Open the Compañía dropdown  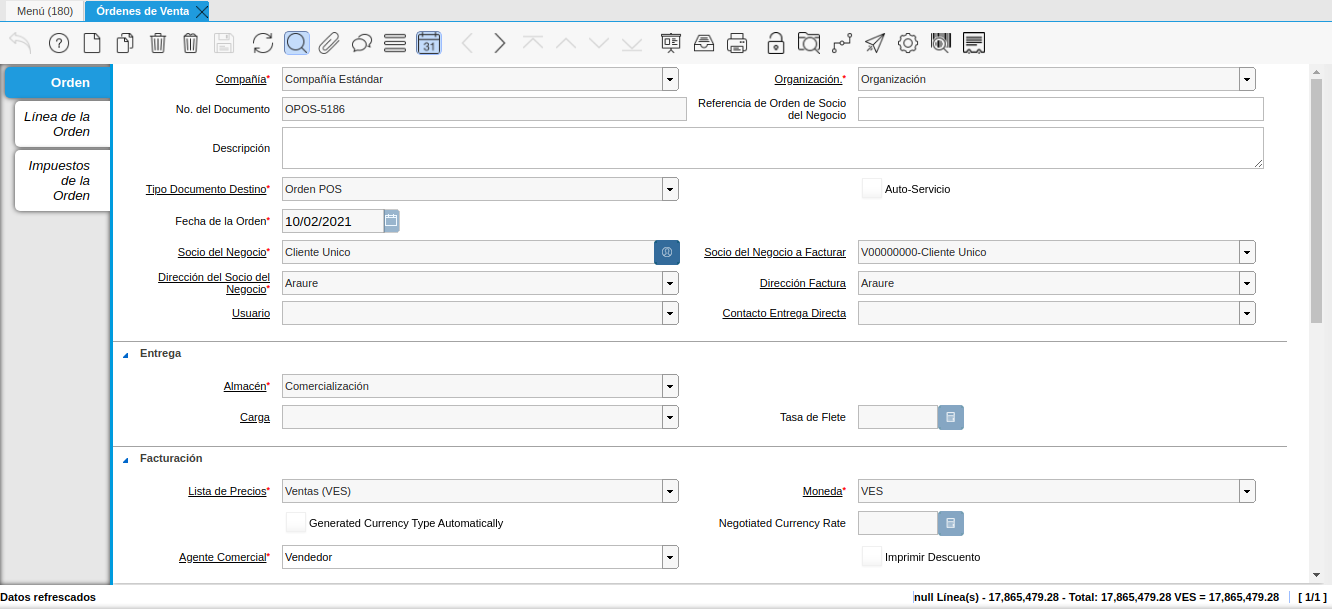670,79
